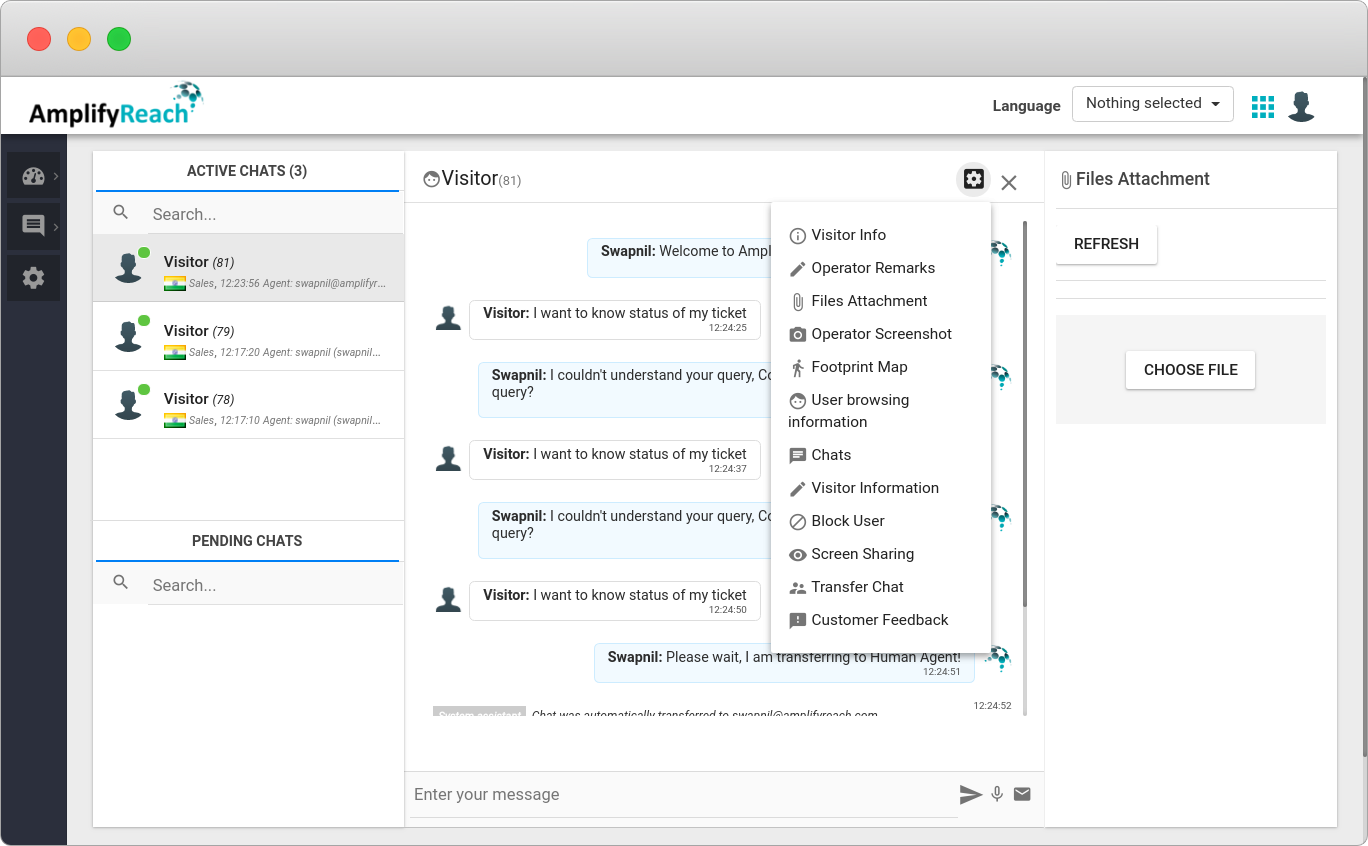The height and width of the screenshot is (846, 1368).
Task: Open the chat options gear icon
Action: (972, 179)
